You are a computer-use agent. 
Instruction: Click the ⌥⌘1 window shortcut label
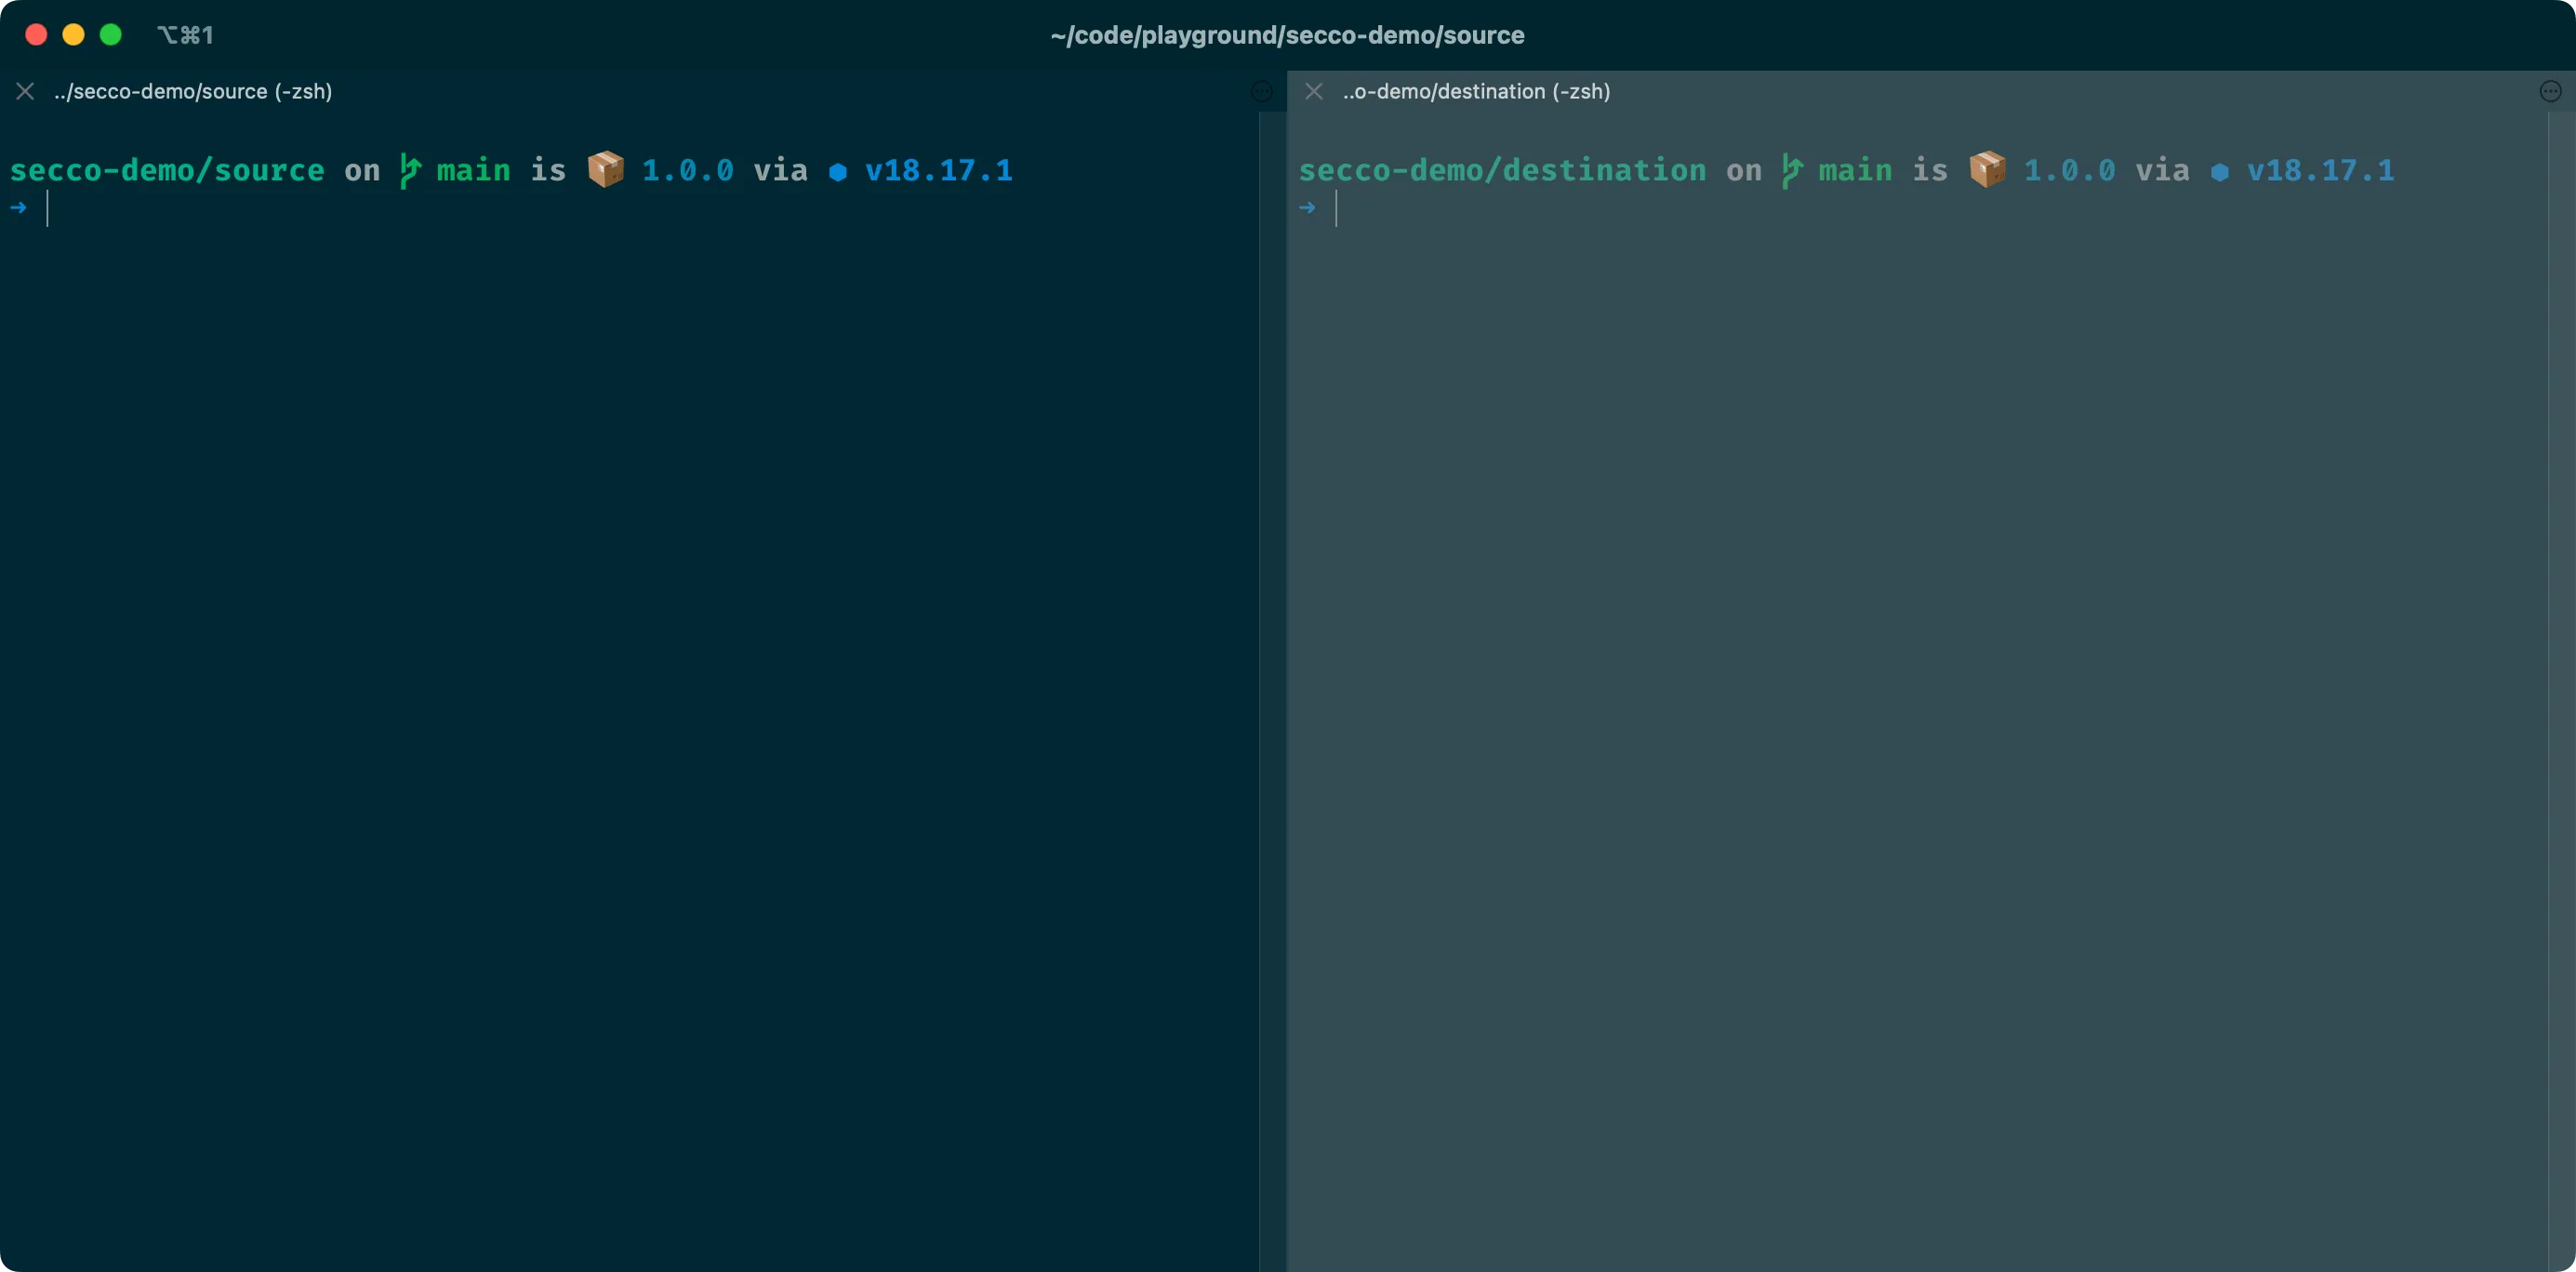coord(185,35)
